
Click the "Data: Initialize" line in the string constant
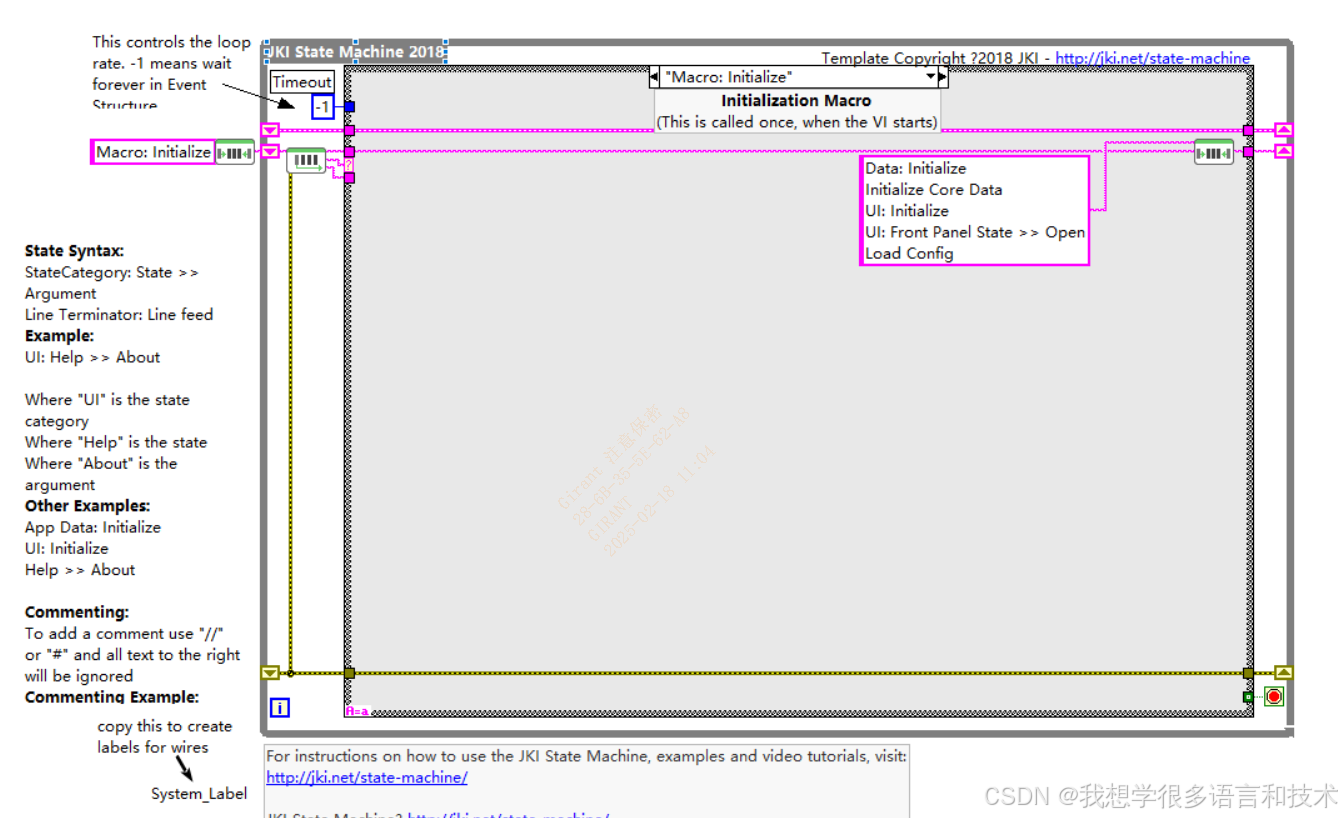(916, 168)
